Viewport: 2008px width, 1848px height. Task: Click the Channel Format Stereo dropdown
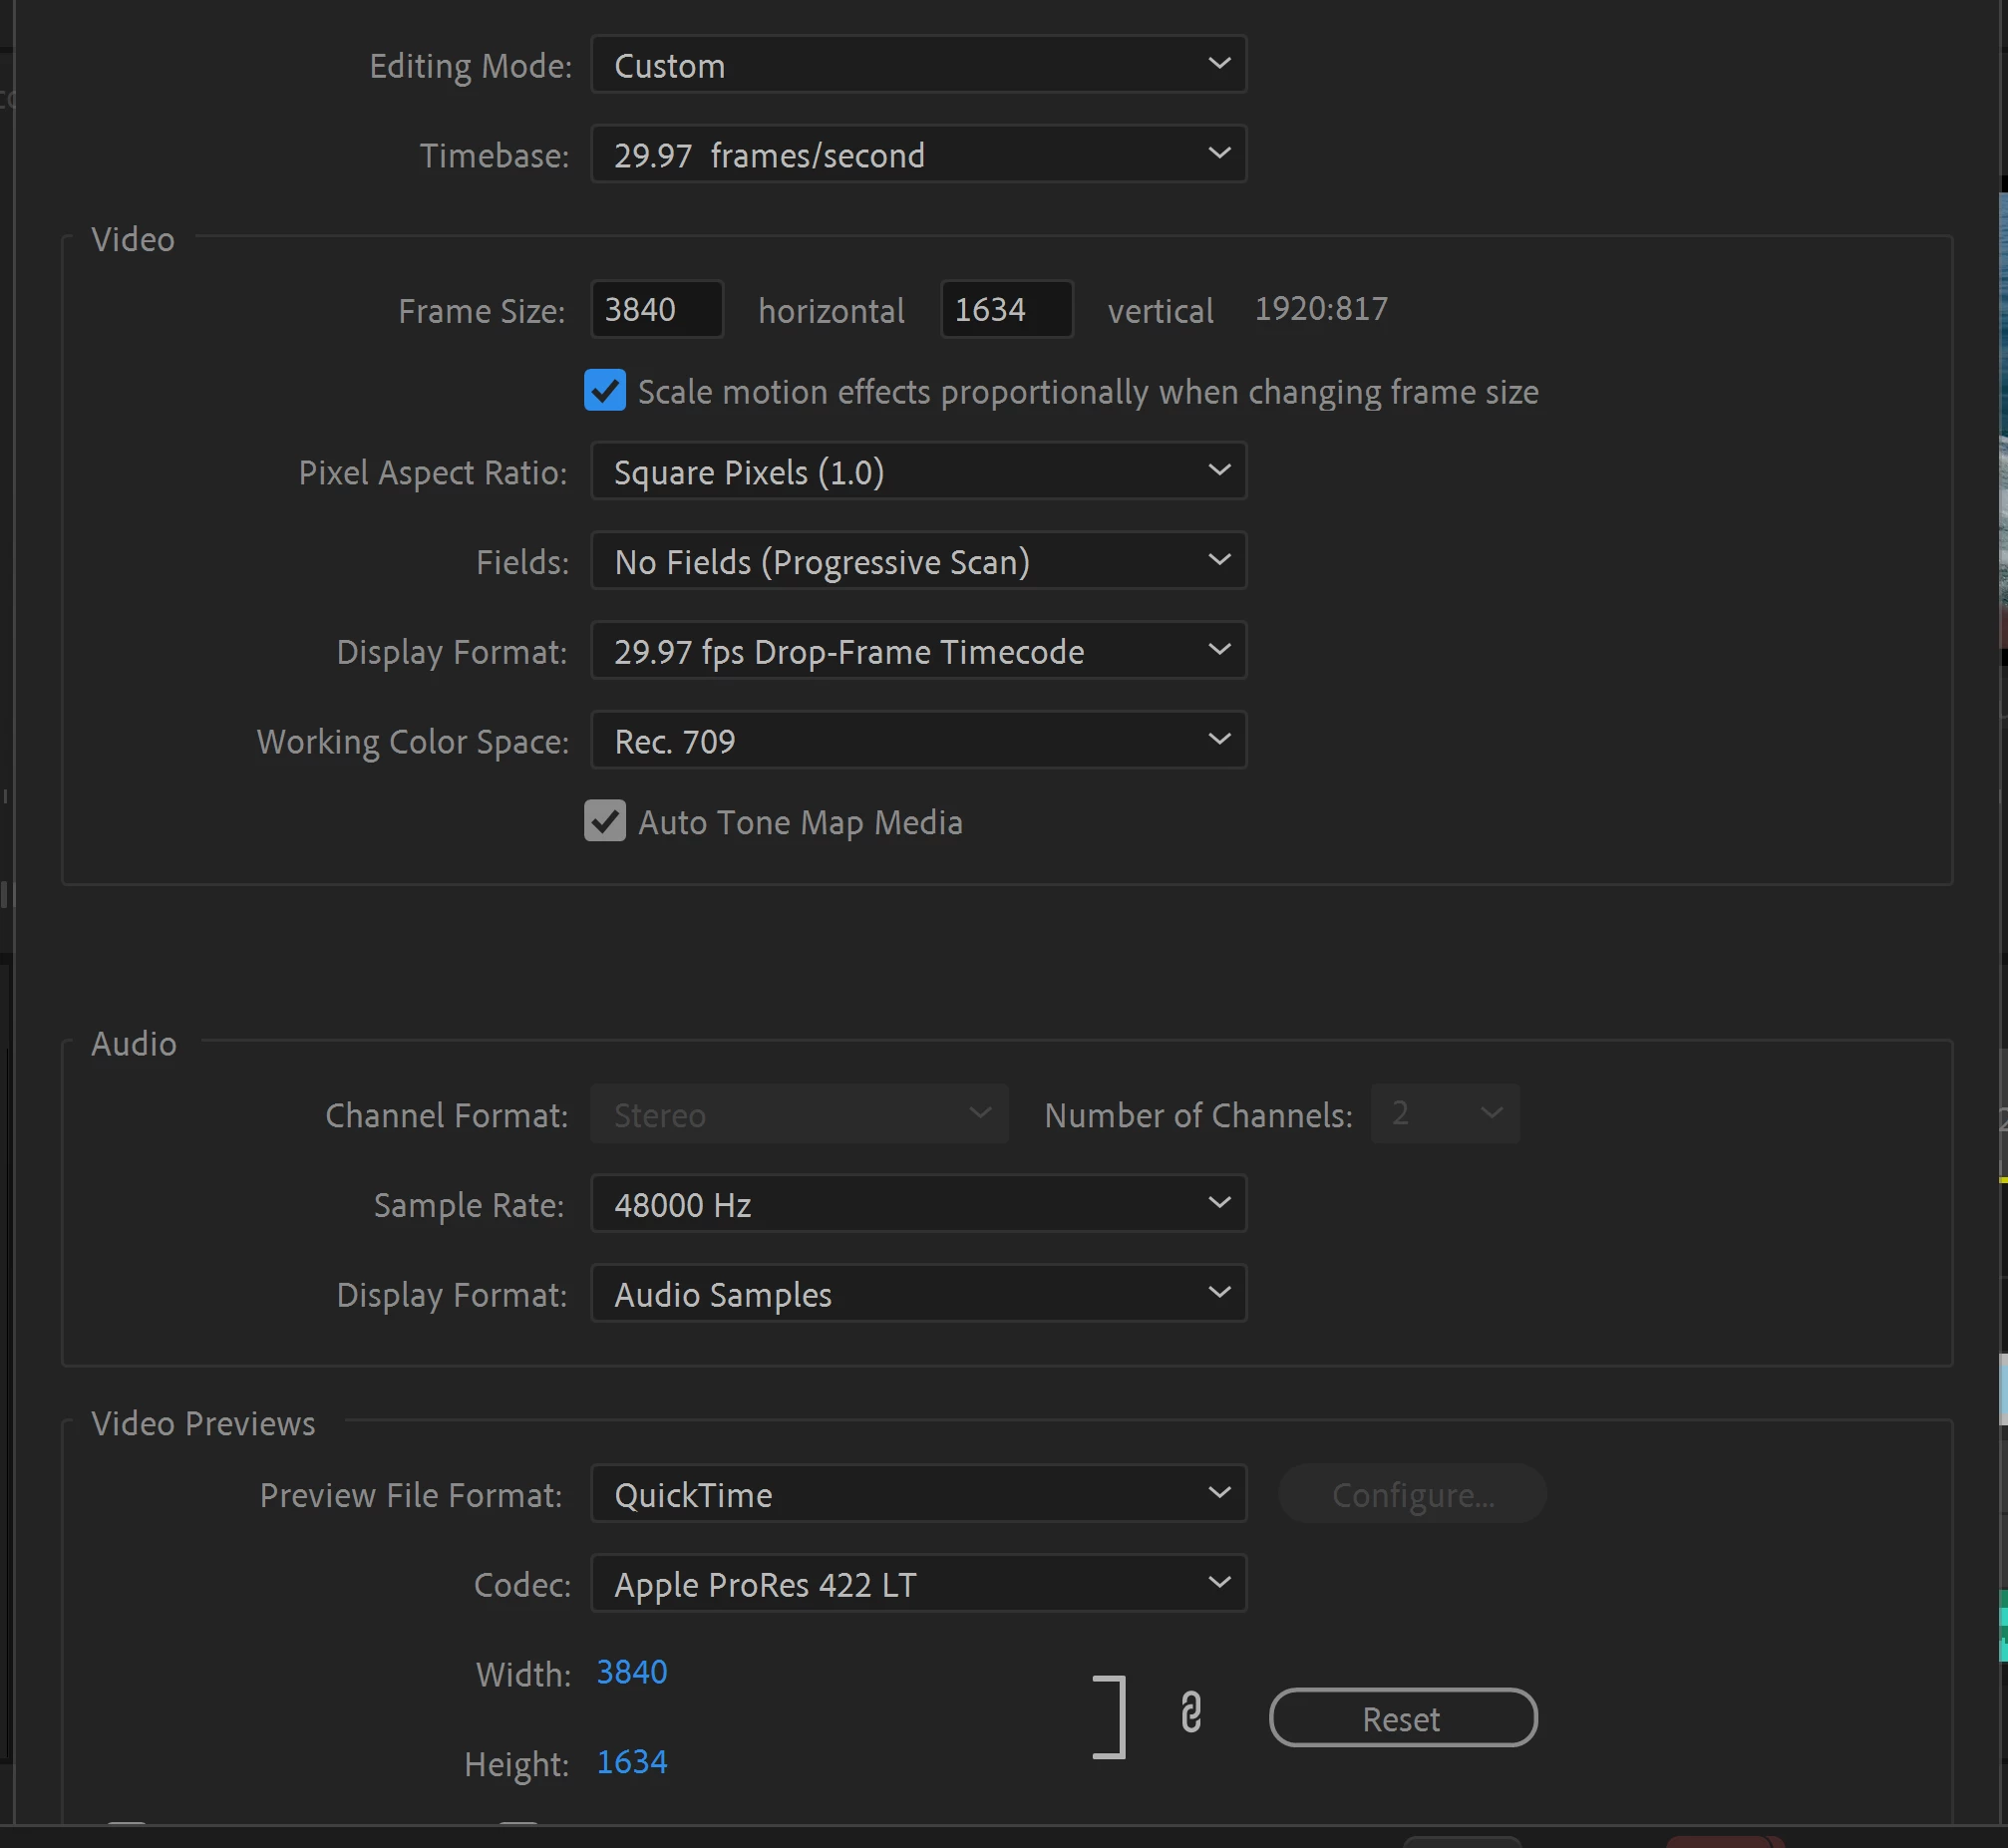coord(799,1114)
